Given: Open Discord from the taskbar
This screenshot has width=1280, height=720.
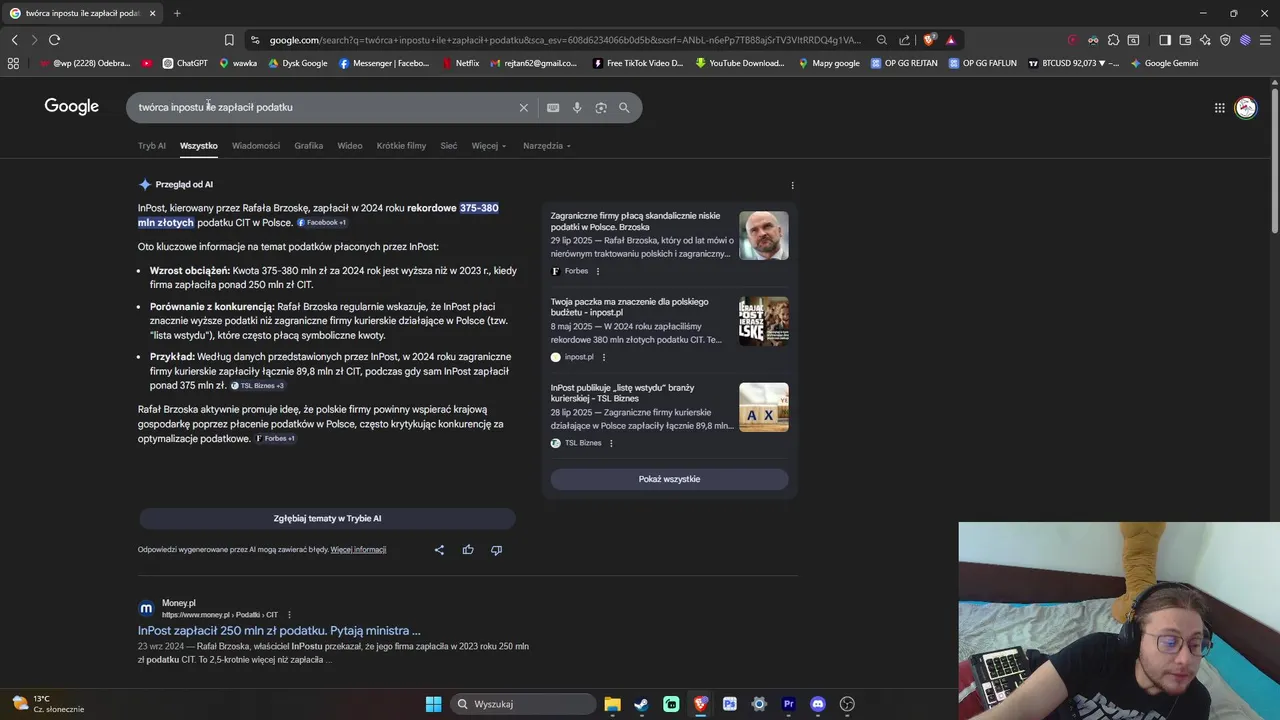Looking at the screenshot, I should [818, 704].
